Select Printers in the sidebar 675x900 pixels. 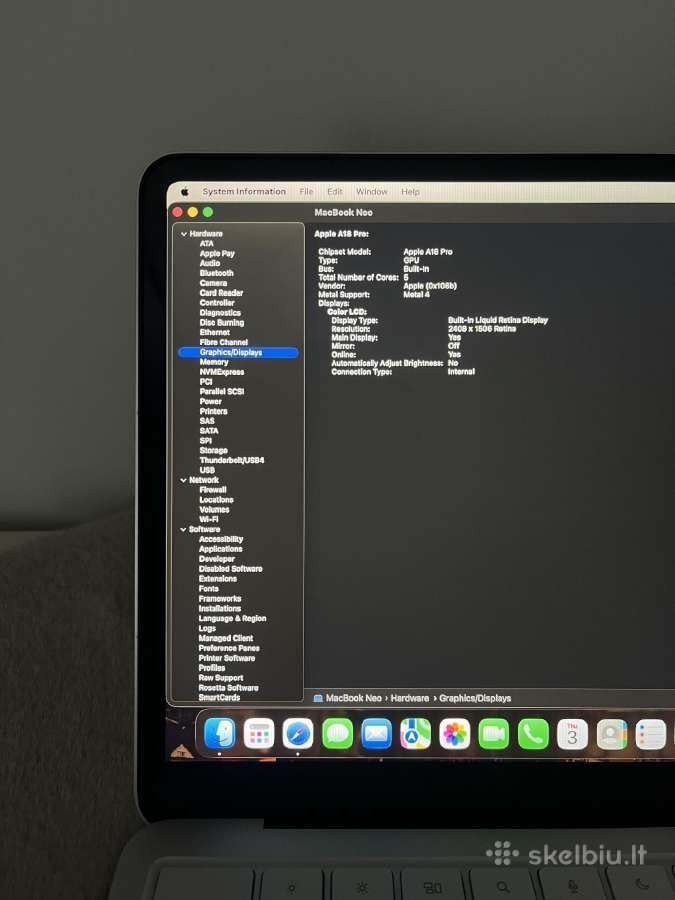pyautogui.click(x=214, y=412)
